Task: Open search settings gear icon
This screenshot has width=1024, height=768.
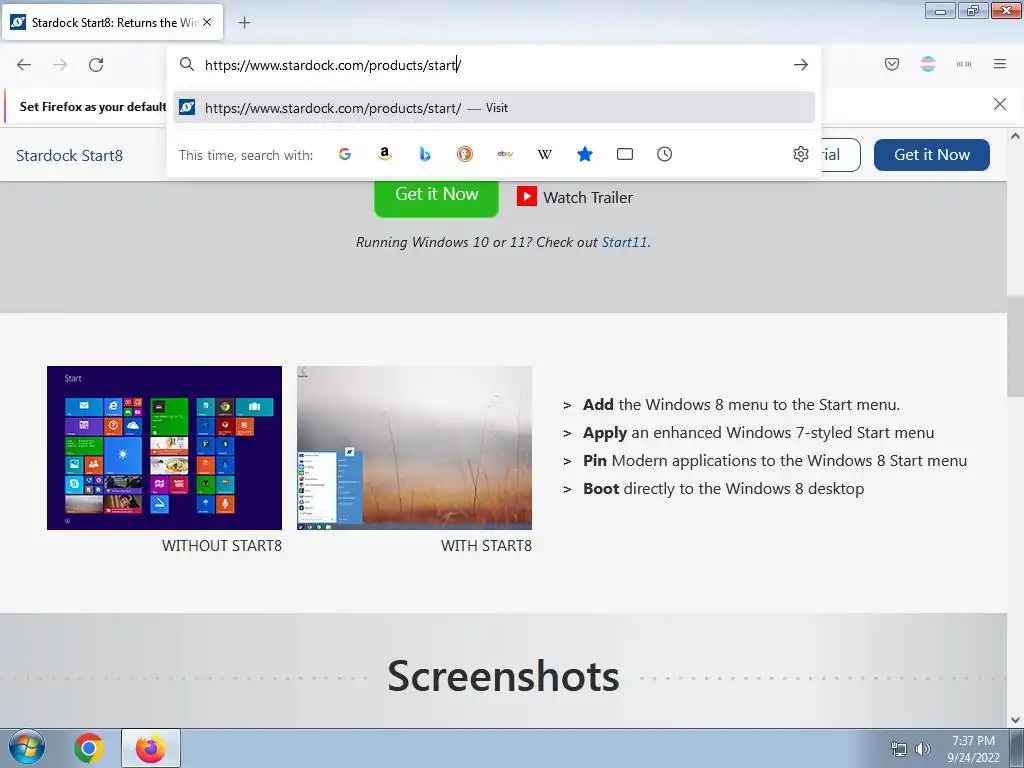Action: coord(801,154)
